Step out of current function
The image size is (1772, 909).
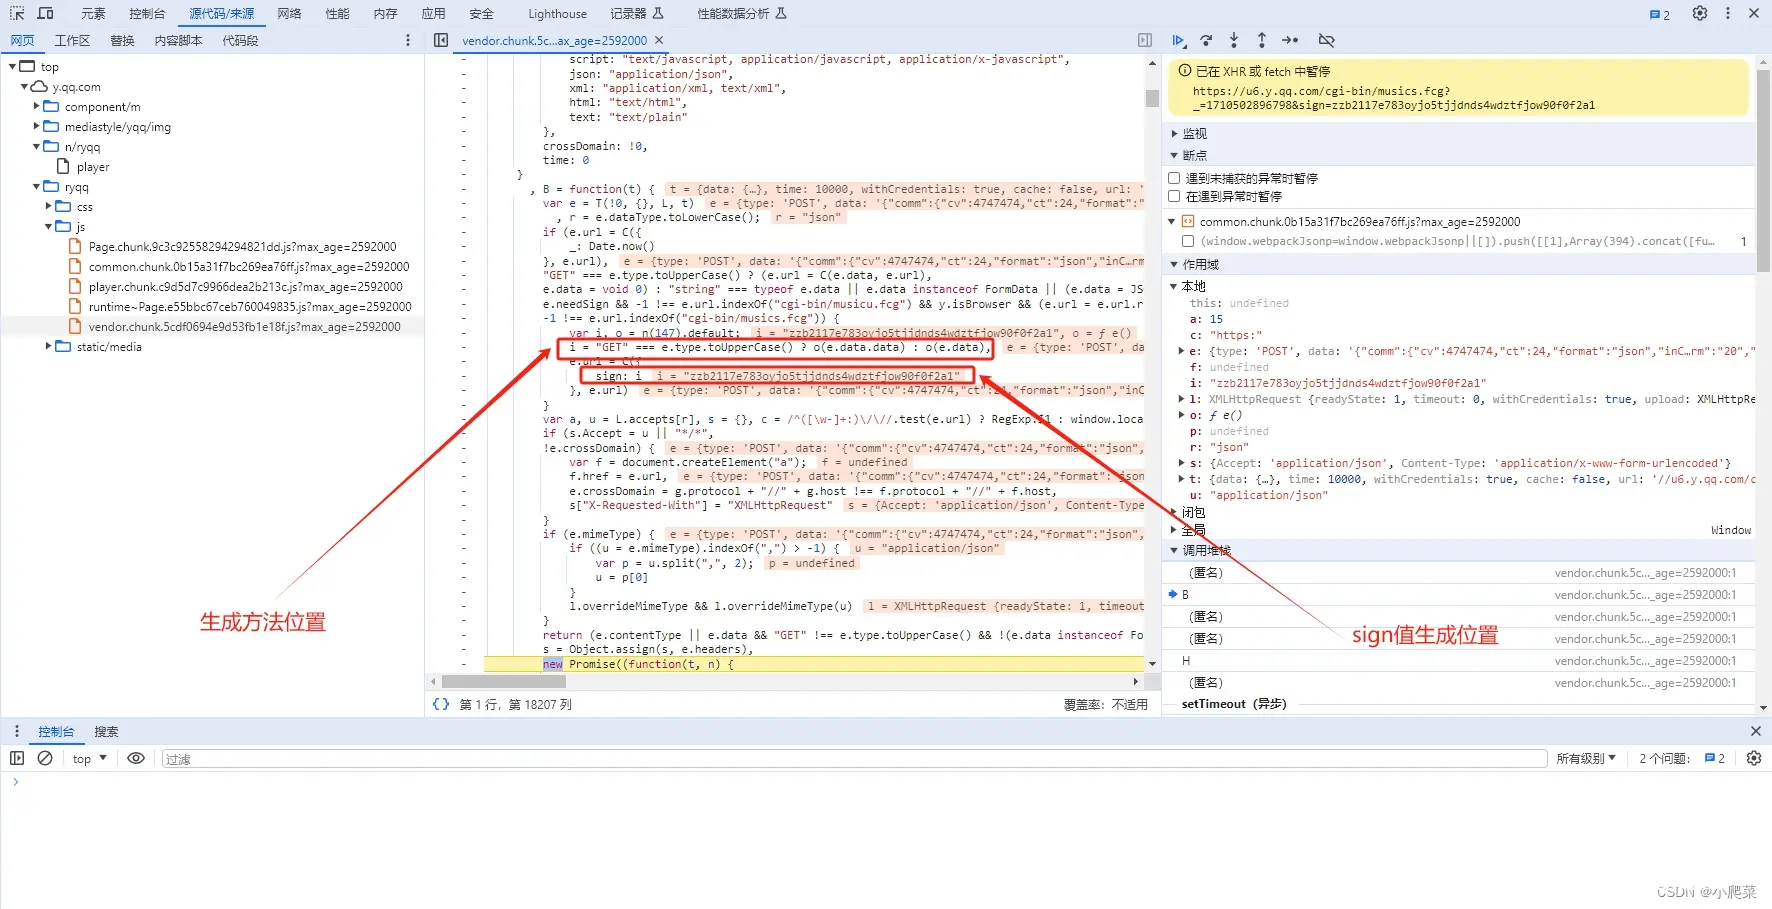coord(1262,40)
